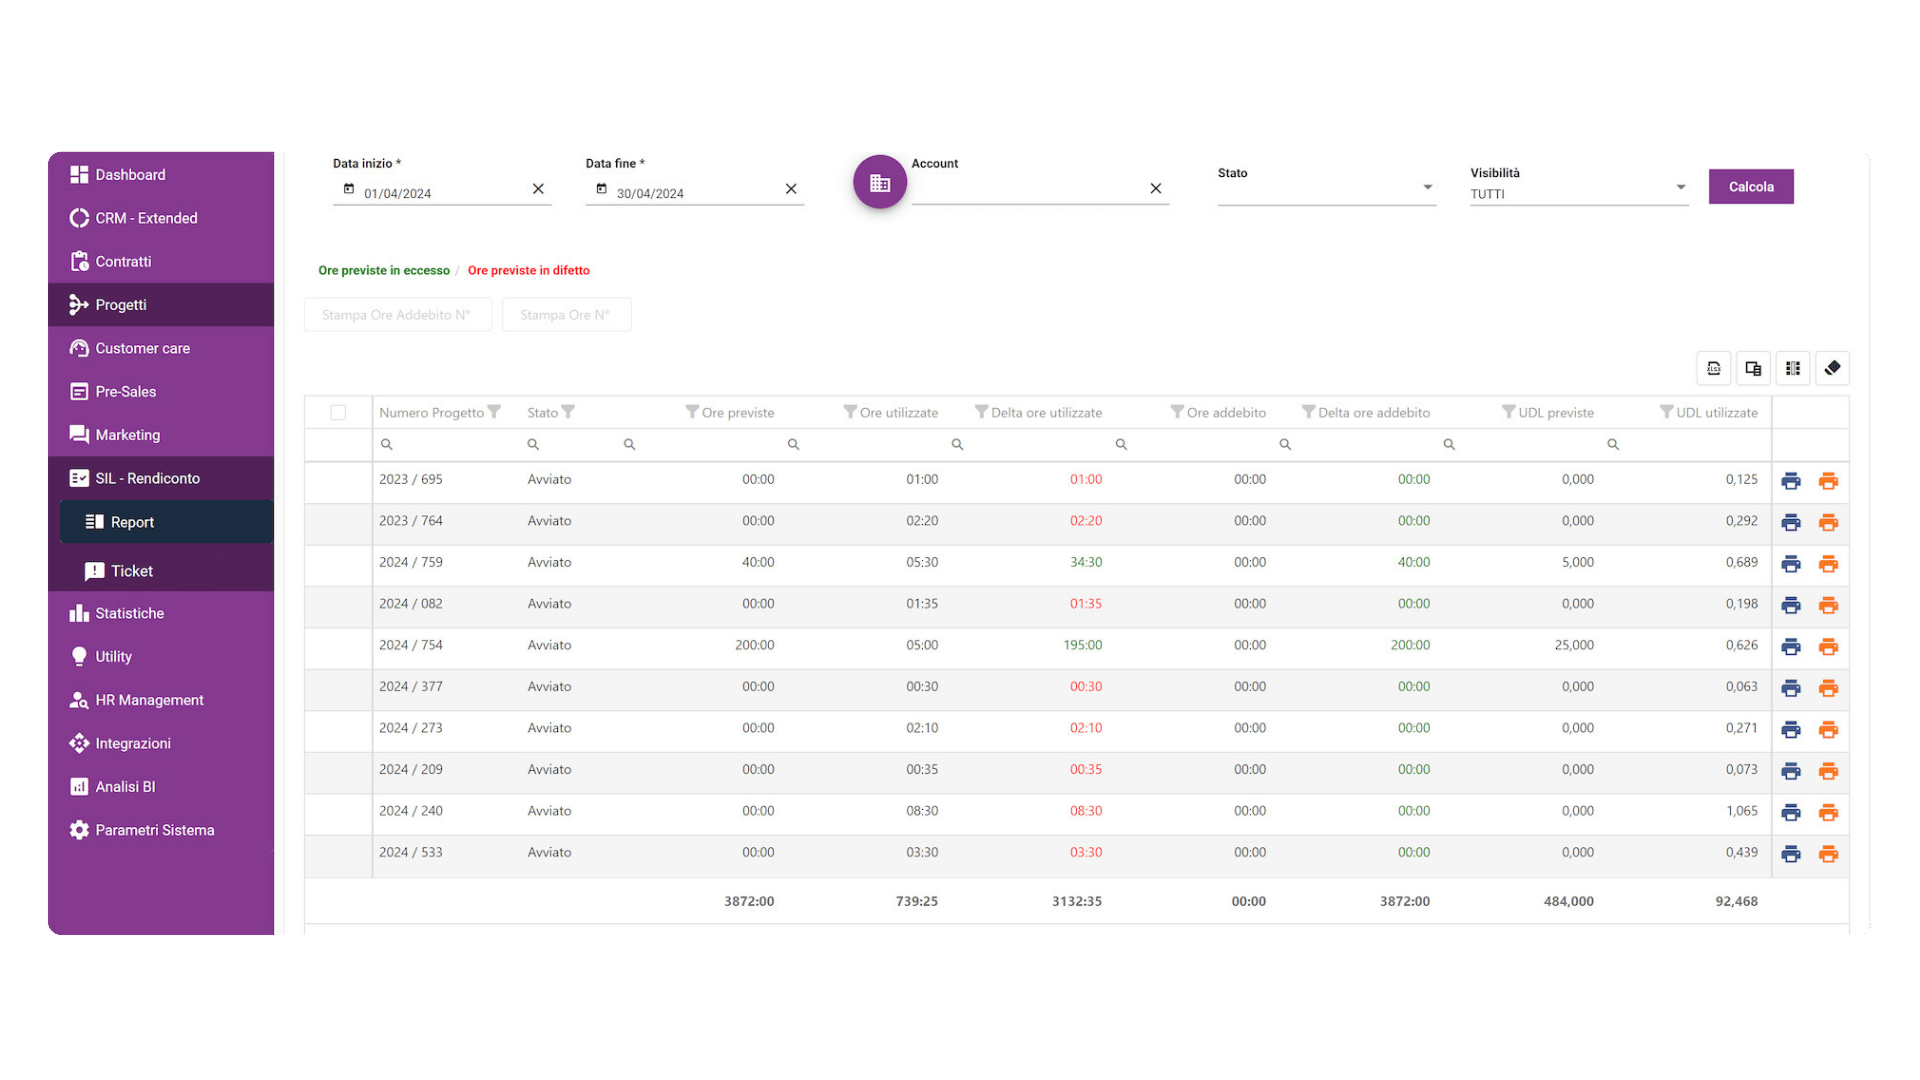The width and height of the screenshot is (1920, 1080).
Task: Click blue print icon for project 2023 / 695
Action: 1791,481
